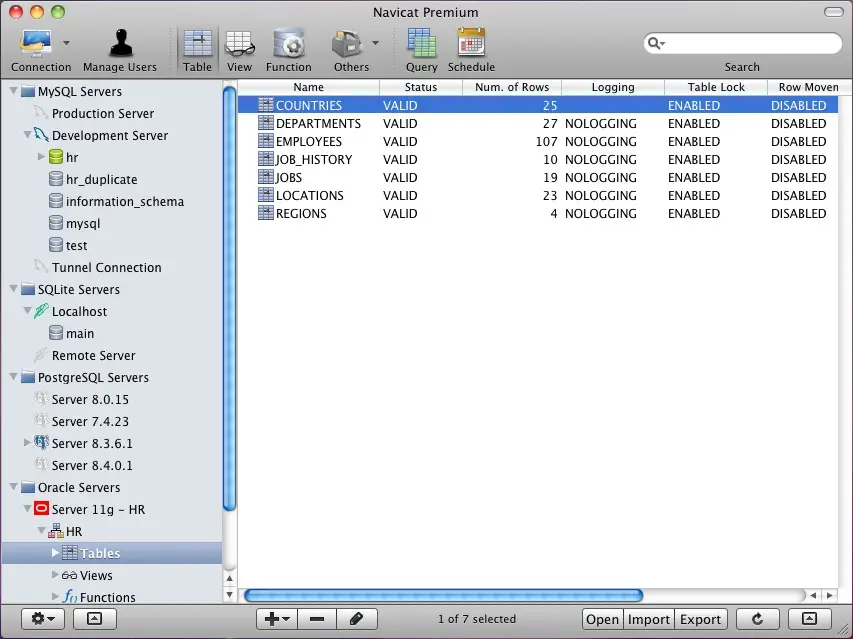
Task: Expand the Functions node triangle
Action: [x=55, y=597]
